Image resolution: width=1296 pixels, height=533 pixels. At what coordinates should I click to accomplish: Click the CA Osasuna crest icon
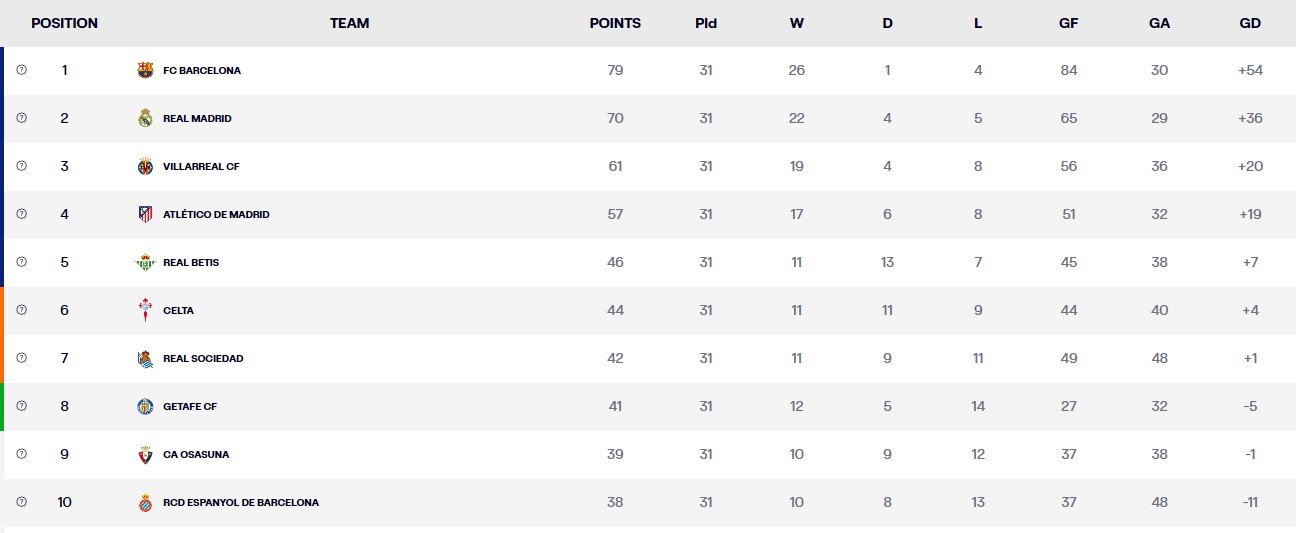click(145, 455)
